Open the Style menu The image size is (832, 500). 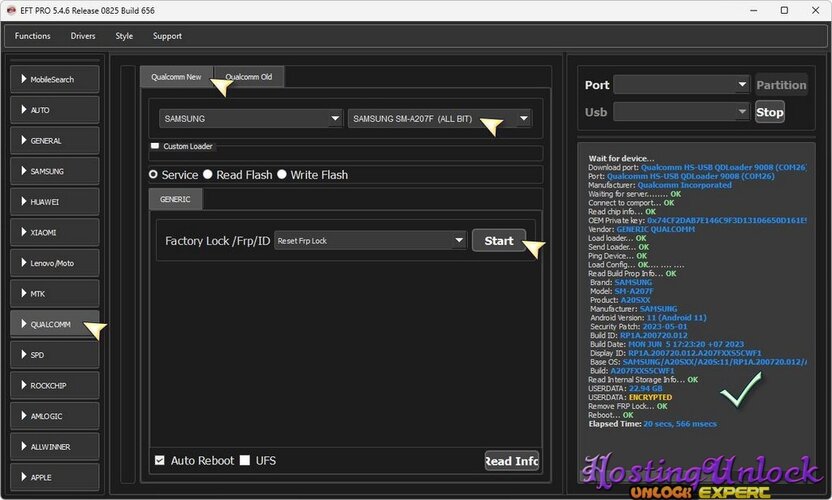point(124,36)
